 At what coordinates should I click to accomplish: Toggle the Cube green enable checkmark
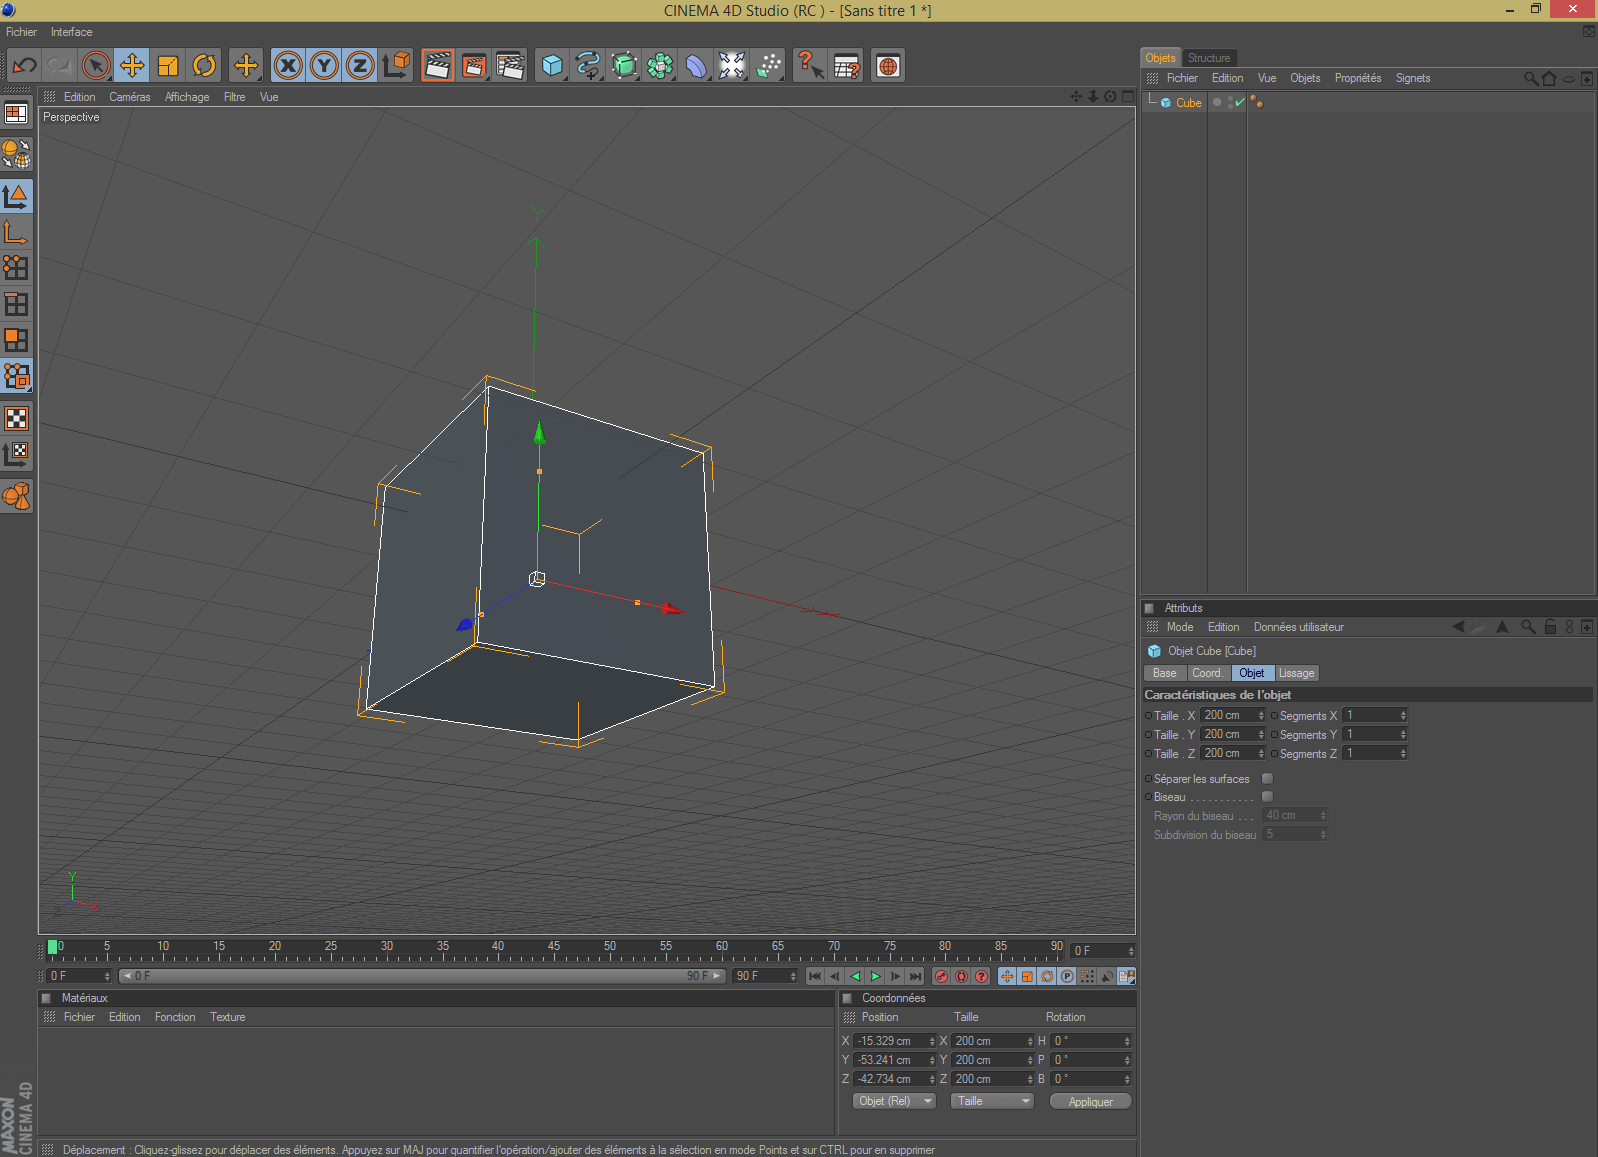(1240, 102)
